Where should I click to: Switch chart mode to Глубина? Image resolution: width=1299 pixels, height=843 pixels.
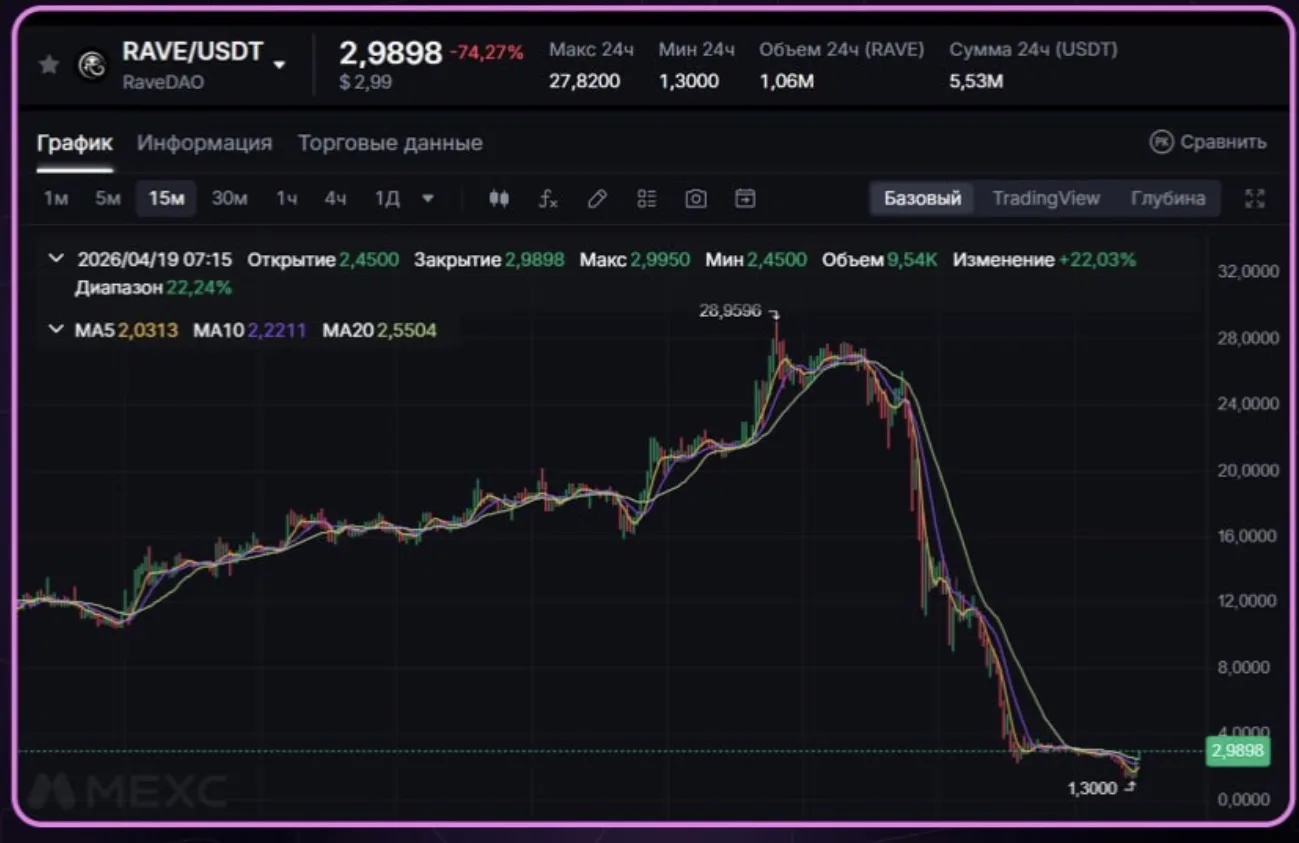pos(1168,198)
